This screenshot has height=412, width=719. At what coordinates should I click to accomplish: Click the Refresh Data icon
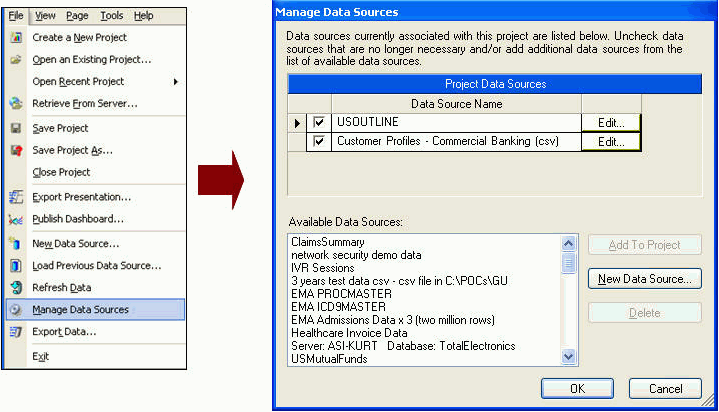point(15,288)
